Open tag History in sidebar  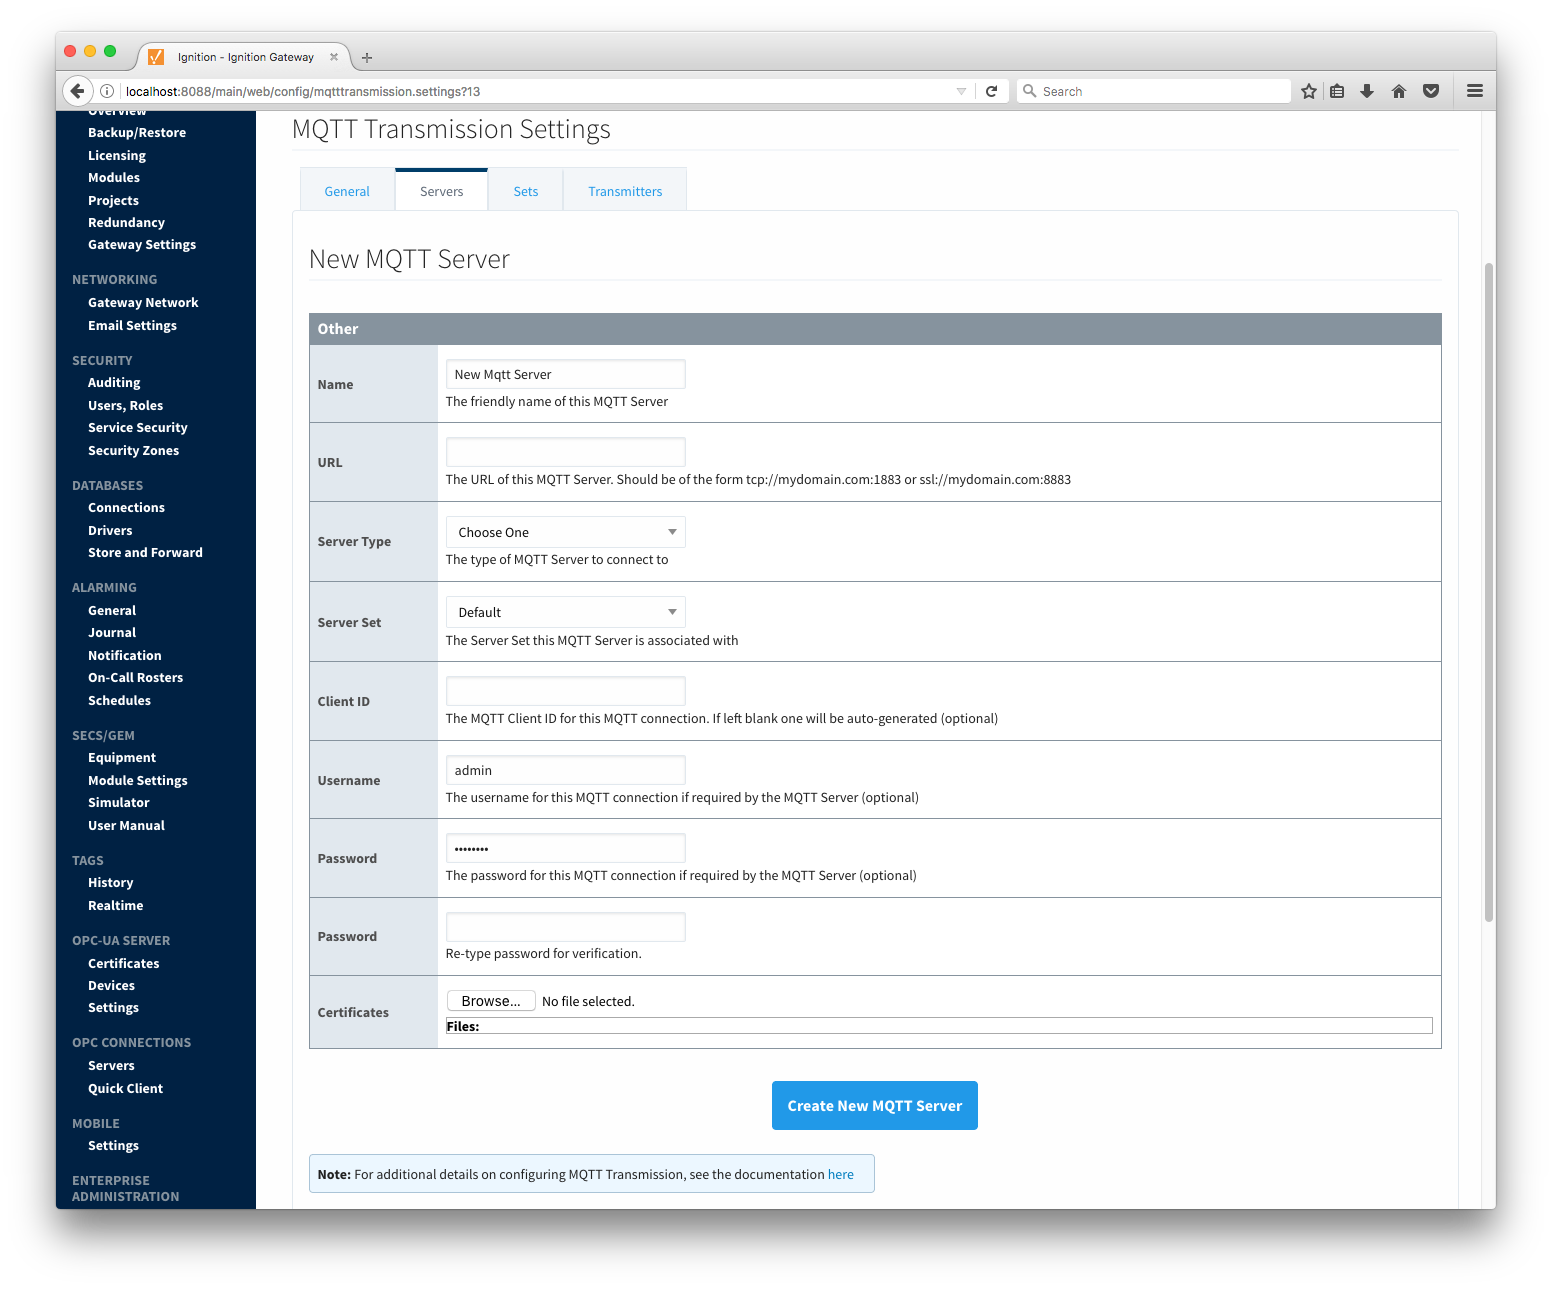click(110, 882)
